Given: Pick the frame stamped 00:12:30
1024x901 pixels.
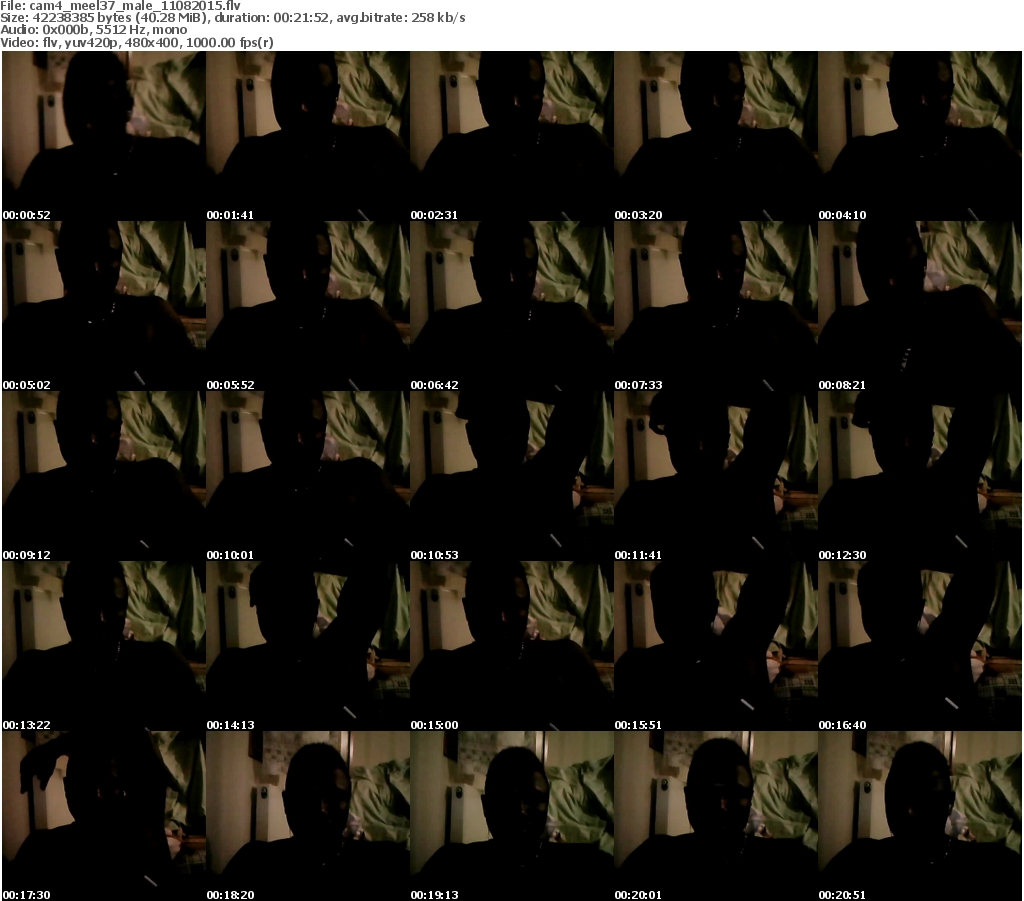Looking at the screenshot, I should 920,476.
